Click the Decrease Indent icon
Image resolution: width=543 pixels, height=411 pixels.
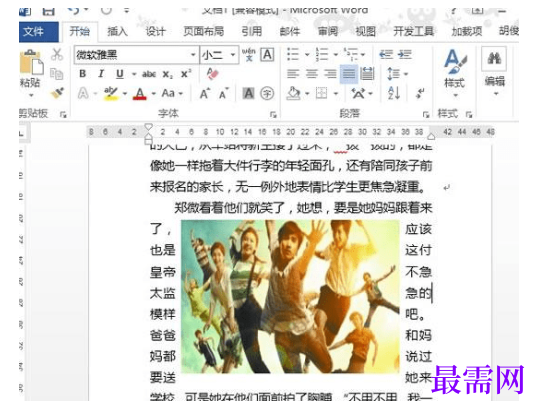click(386, 54)
